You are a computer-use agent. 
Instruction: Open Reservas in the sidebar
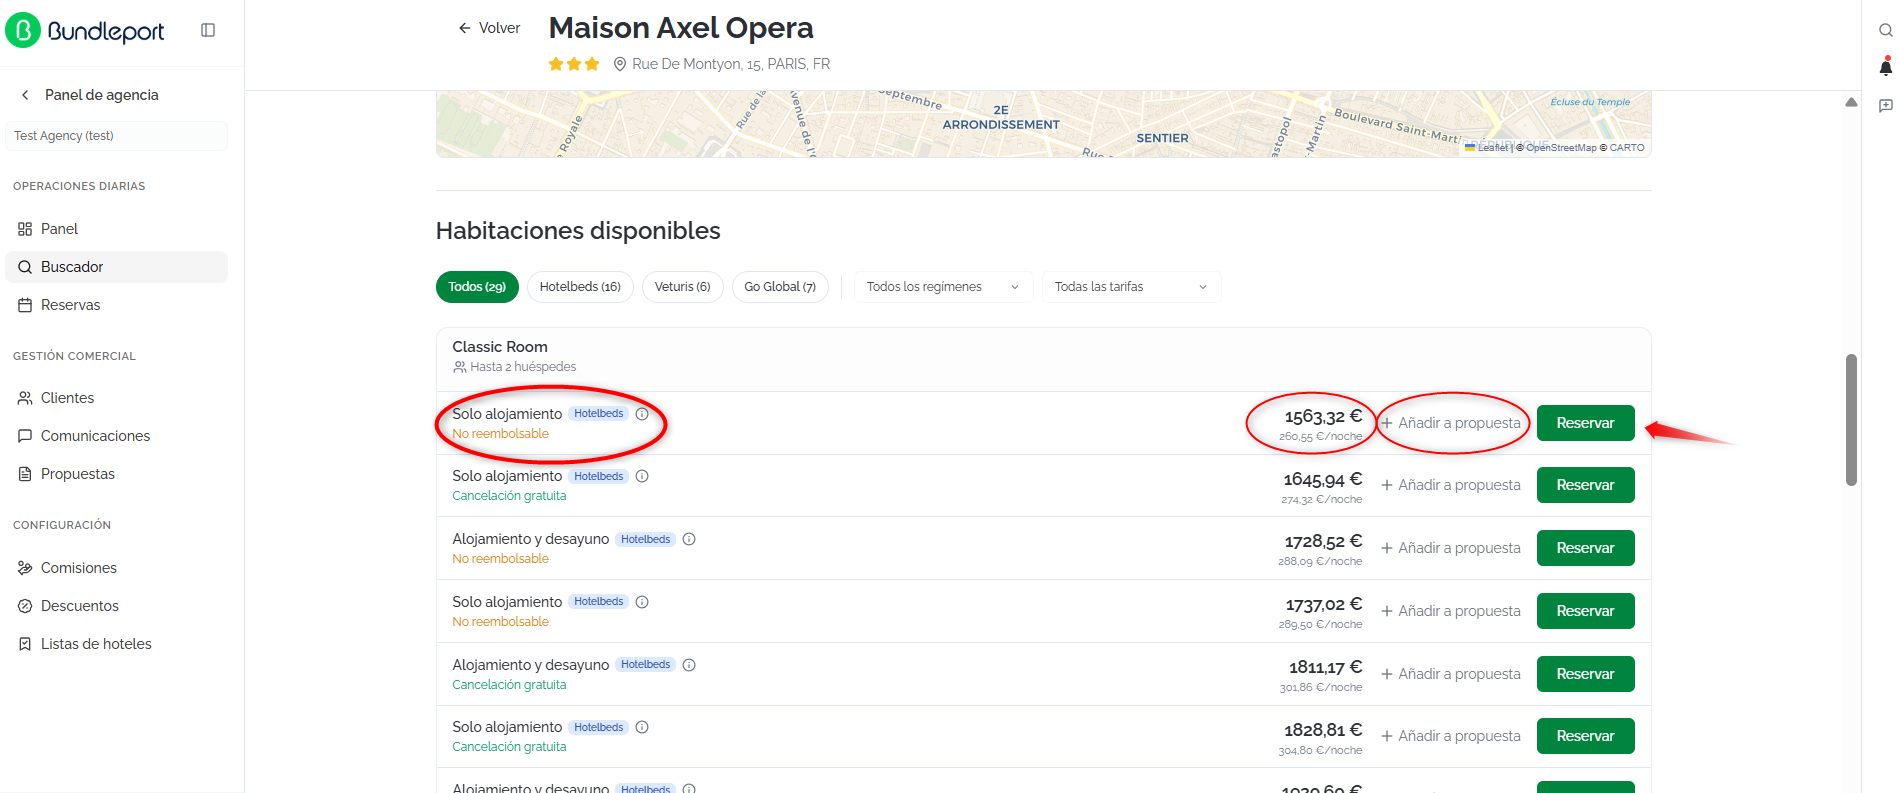(116, 305)
